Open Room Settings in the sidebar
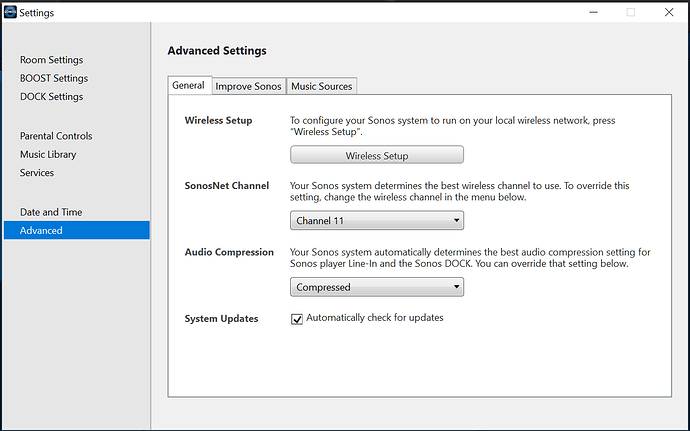This screenshot has width=690, height=431. (51, 60)
